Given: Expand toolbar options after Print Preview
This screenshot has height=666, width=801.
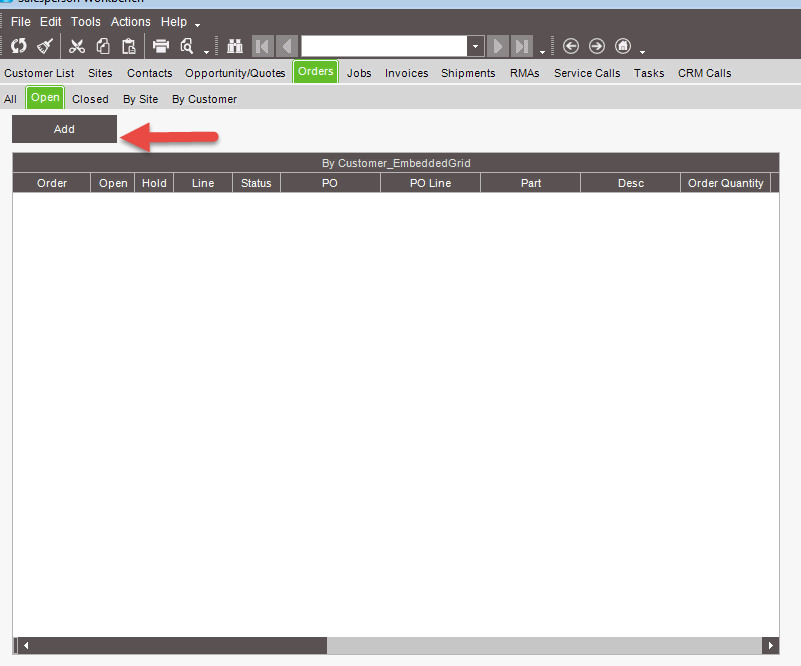Looking at the screenshot, I should click(x=206, y=52).
